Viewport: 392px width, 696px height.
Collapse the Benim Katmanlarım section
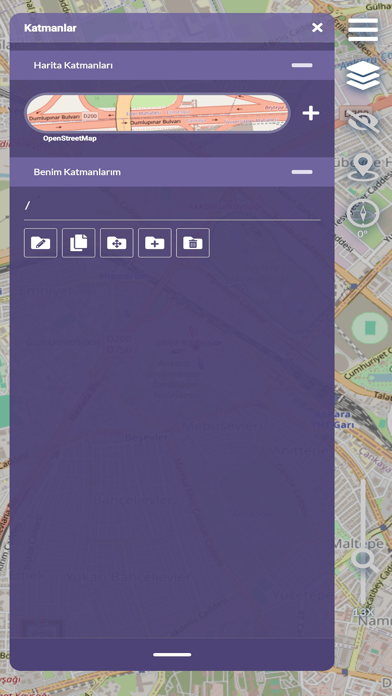(x=302, y=172)
